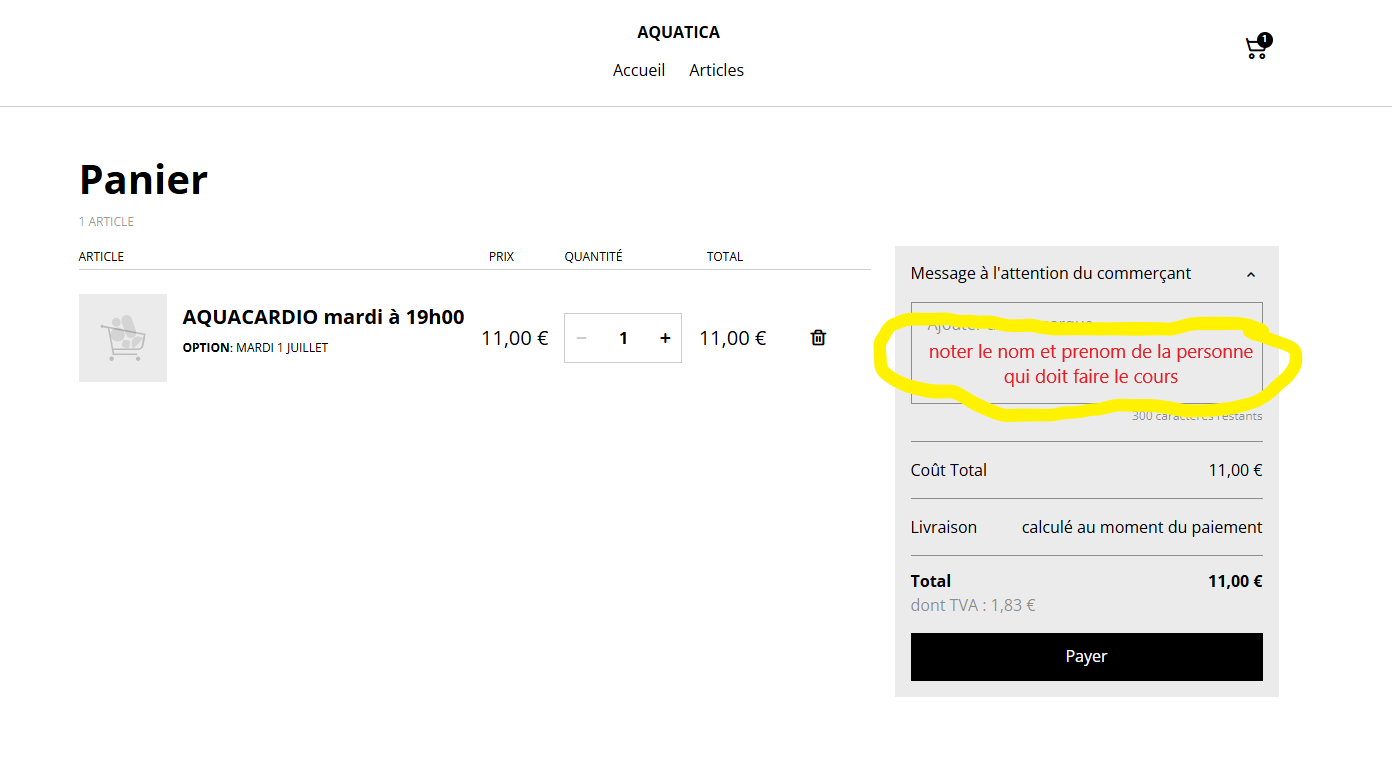The width and height of the screenshot is (1392, 759).
Task: Open AQUACARDIO mardi à 19h00 product link
Action: click(x=323, y=317)
